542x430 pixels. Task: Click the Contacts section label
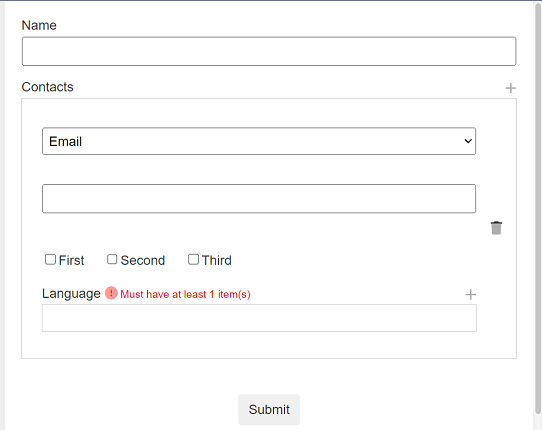tap(47, 87)
